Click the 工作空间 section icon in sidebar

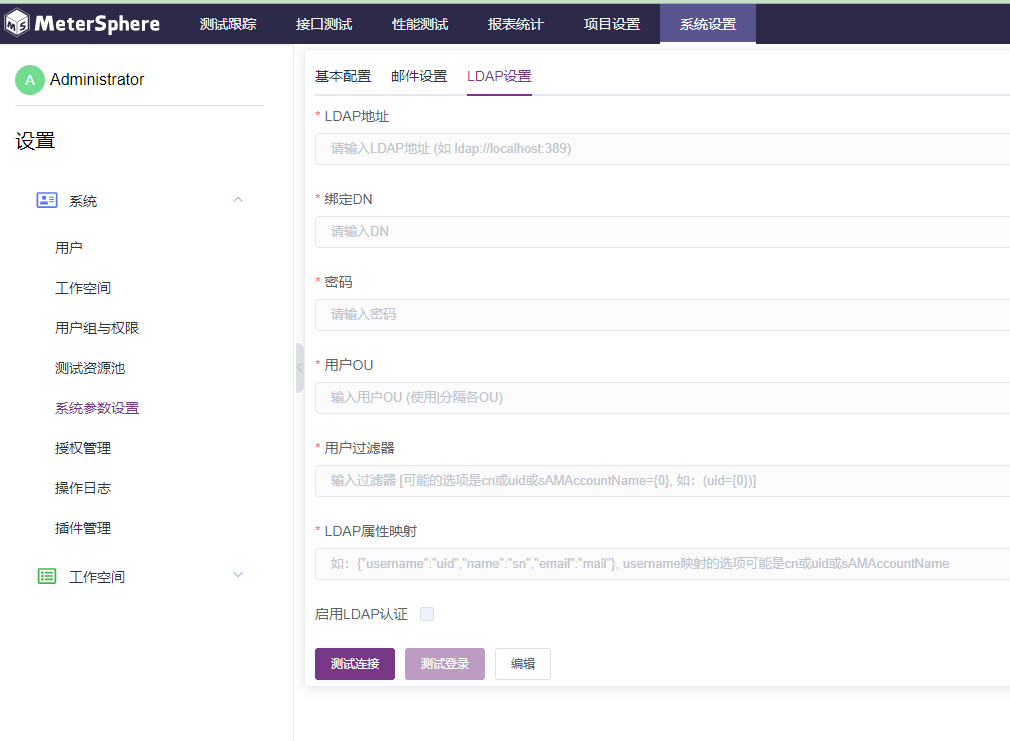(x=46, y=576)
